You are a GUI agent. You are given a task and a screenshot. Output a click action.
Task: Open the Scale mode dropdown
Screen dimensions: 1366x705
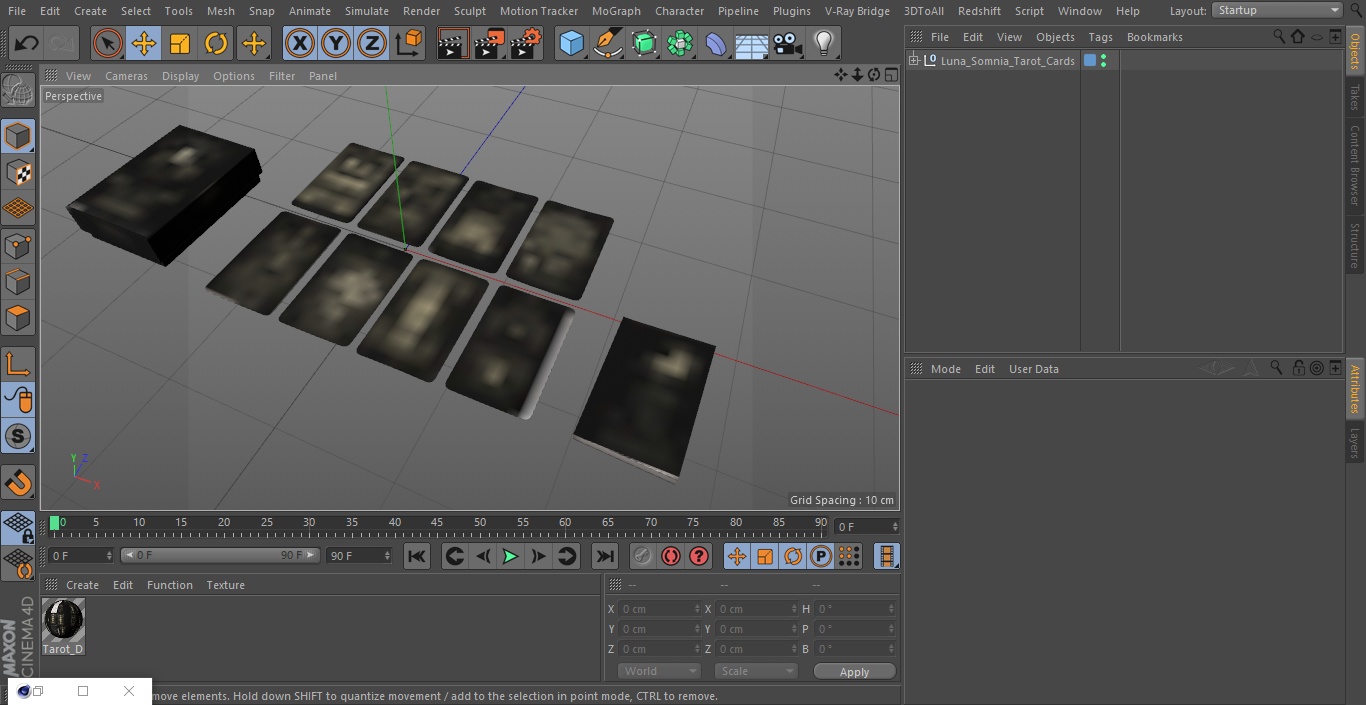coord(756,672)
